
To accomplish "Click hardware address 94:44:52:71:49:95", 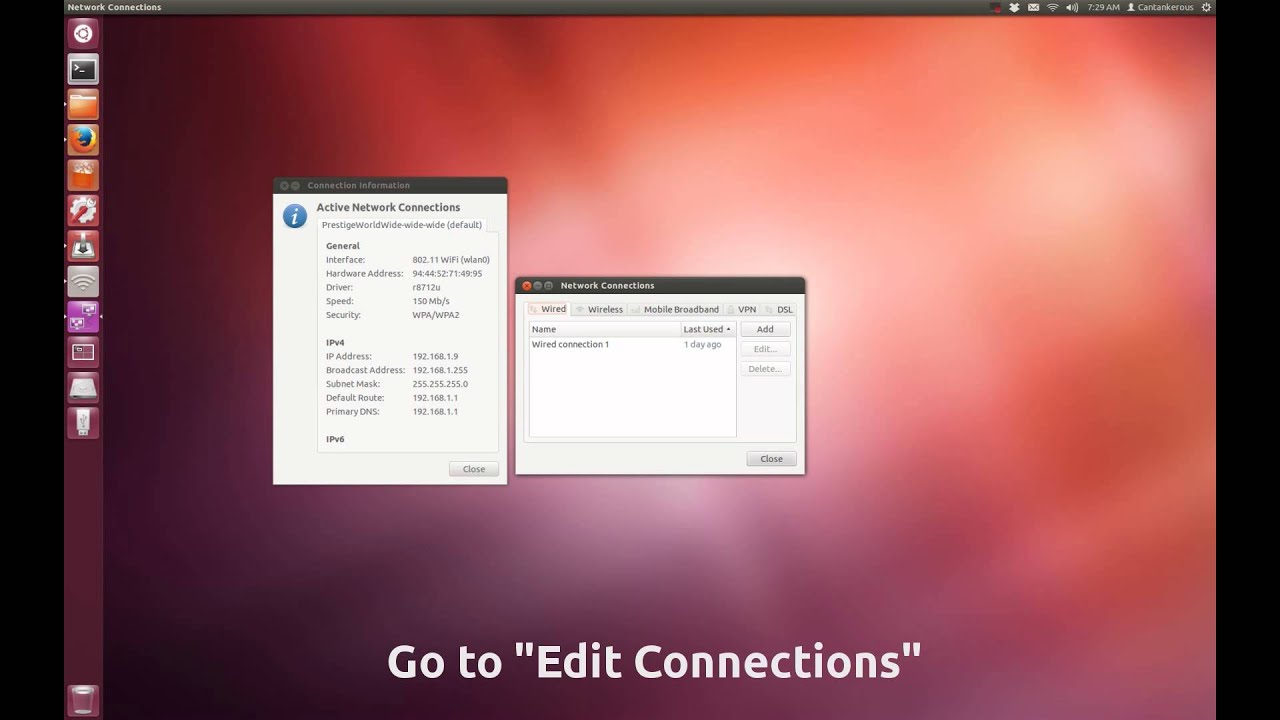I will click(447, 273).
